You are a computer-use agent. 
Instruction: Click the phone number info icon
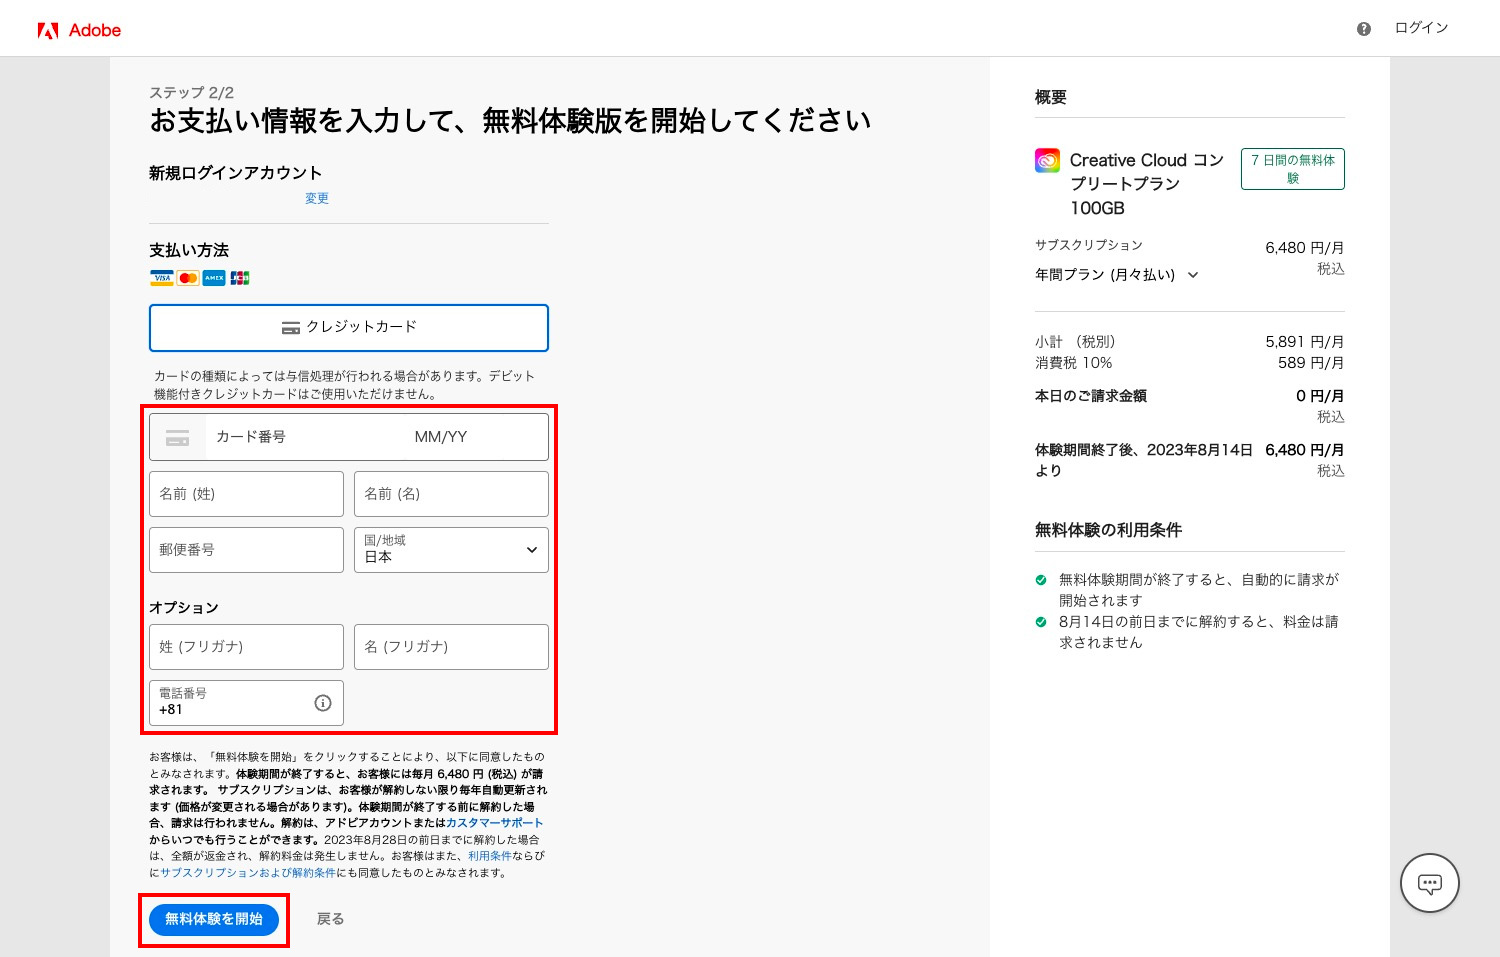[x=323, y=703]
